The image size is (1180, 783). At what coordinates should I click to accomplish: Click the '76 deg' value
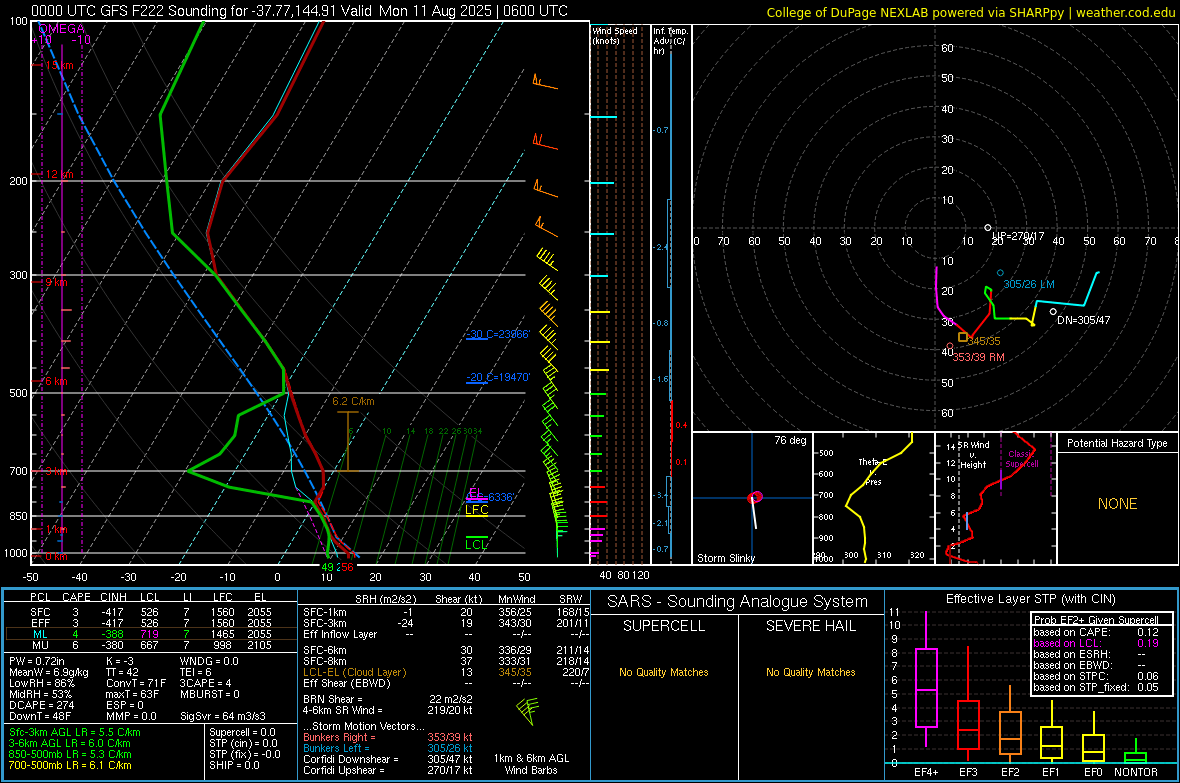[790, 440]
